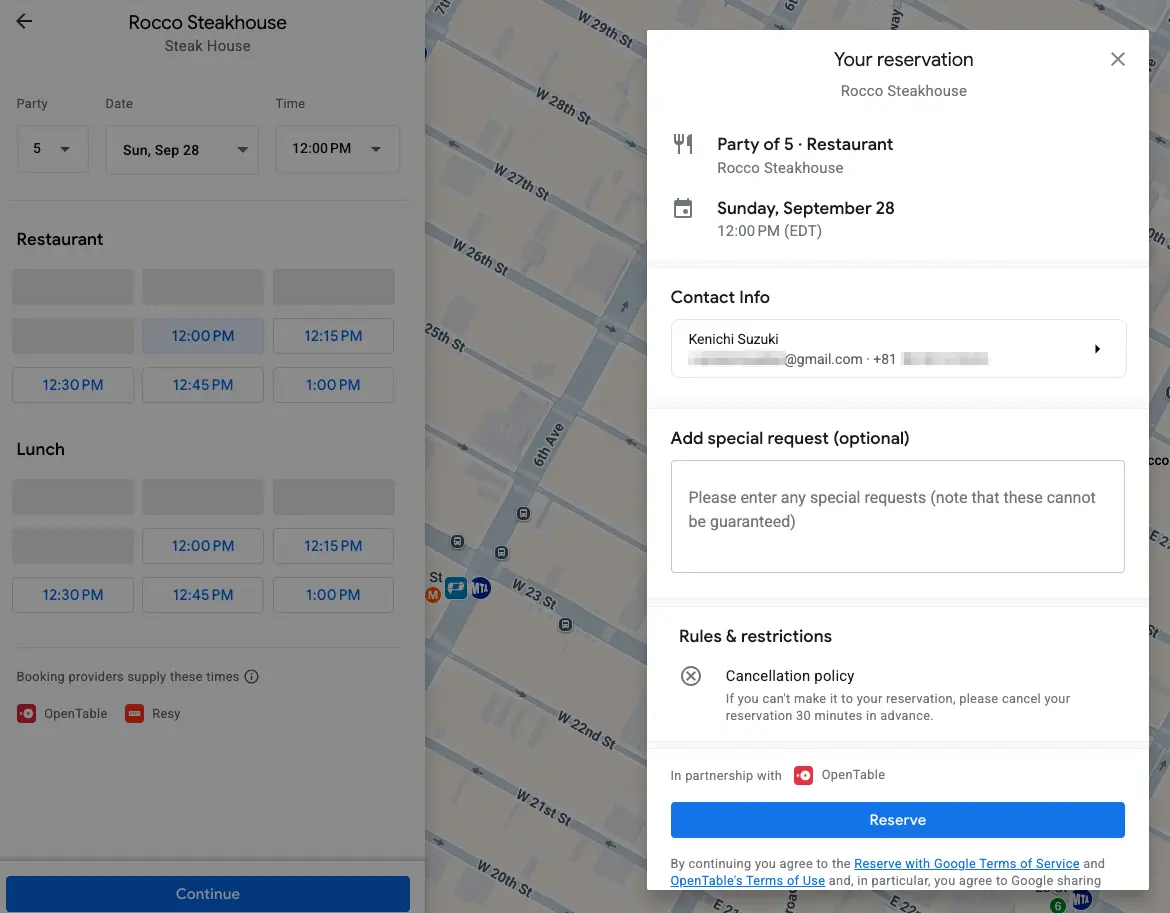Click the fork and knife restaurant icon
The height and width of the screenshot is (913, 1170).
pyautogui.click(x=683, y=144)
